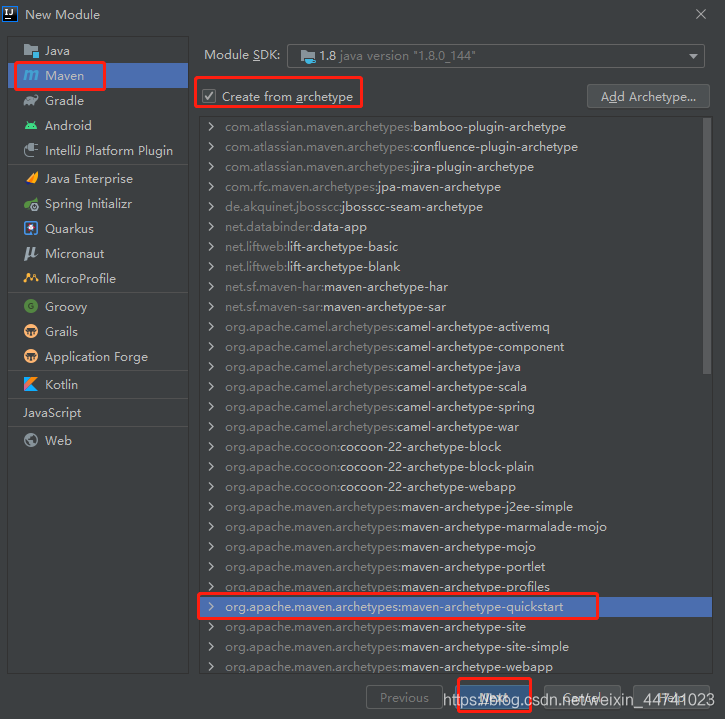Select camel-archetype-spring row
Image resolution: width=725 pixels, height=719 pixels.
[x=455, y=406]
